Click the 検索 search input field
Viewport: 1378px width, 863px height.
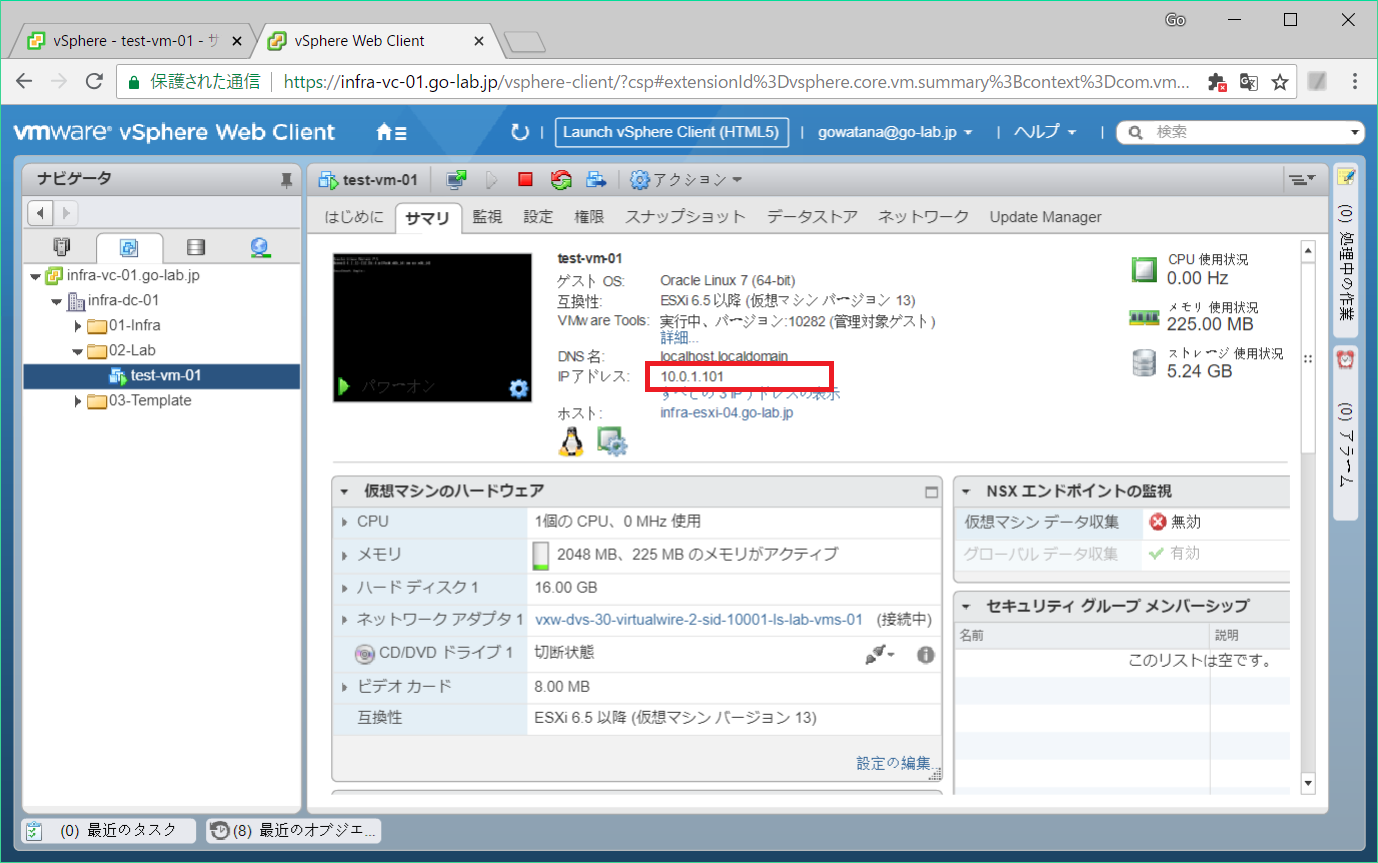click(1240, 132)
